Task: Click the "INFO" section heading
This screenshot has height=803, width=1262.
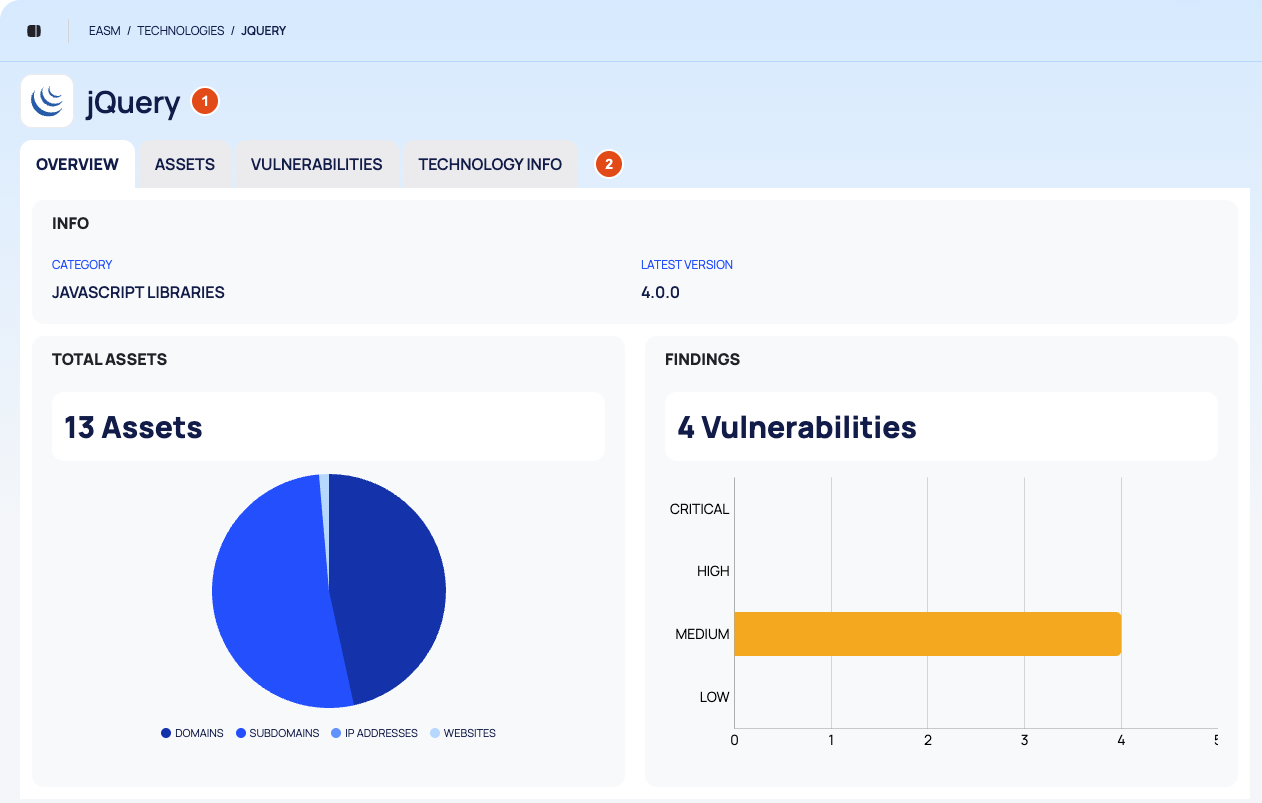Action: pos(70,224)
